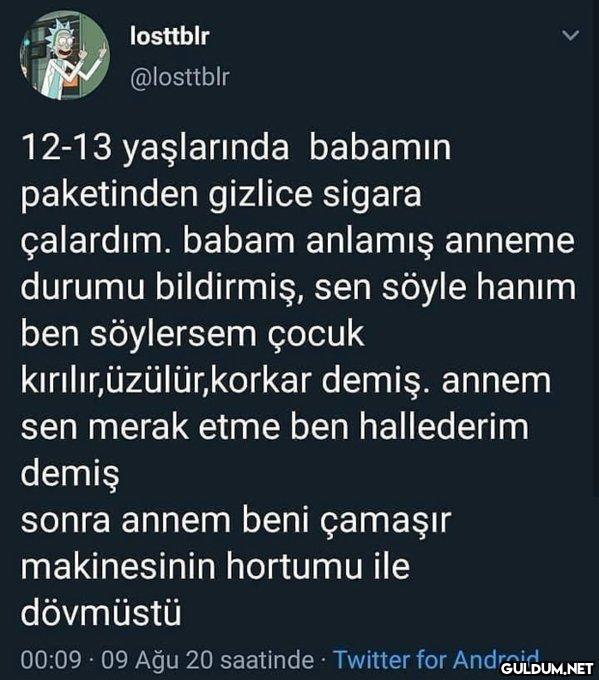599x680 pixels.
Task: Click the GULDUM.NET watermark logo
Action: 547,668
